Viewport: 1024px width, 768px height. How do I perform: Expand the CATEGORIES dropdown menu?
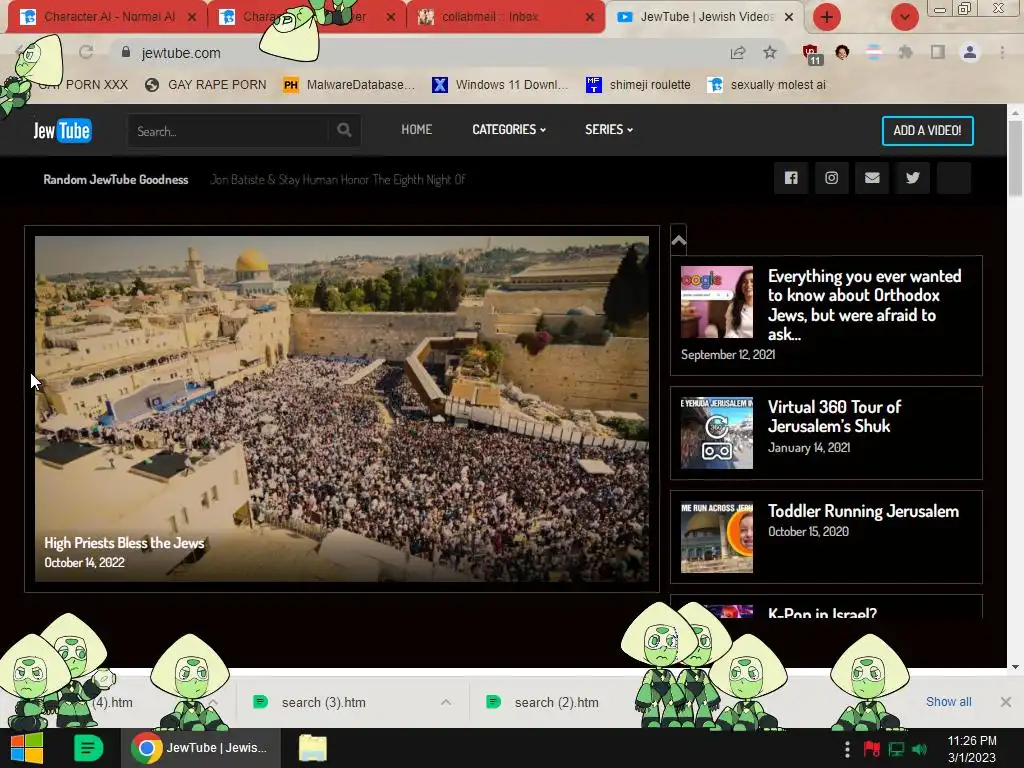coord(509,129)
